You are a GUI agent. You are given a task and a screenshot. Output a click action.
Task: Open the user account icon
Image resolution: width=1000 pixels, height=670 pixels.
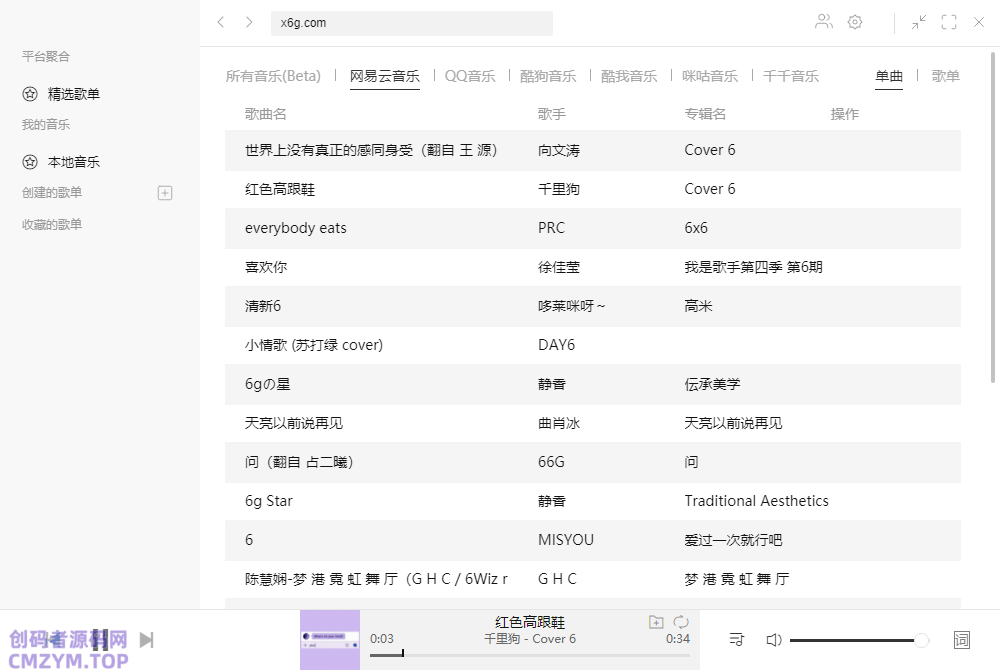click(823, 22)
